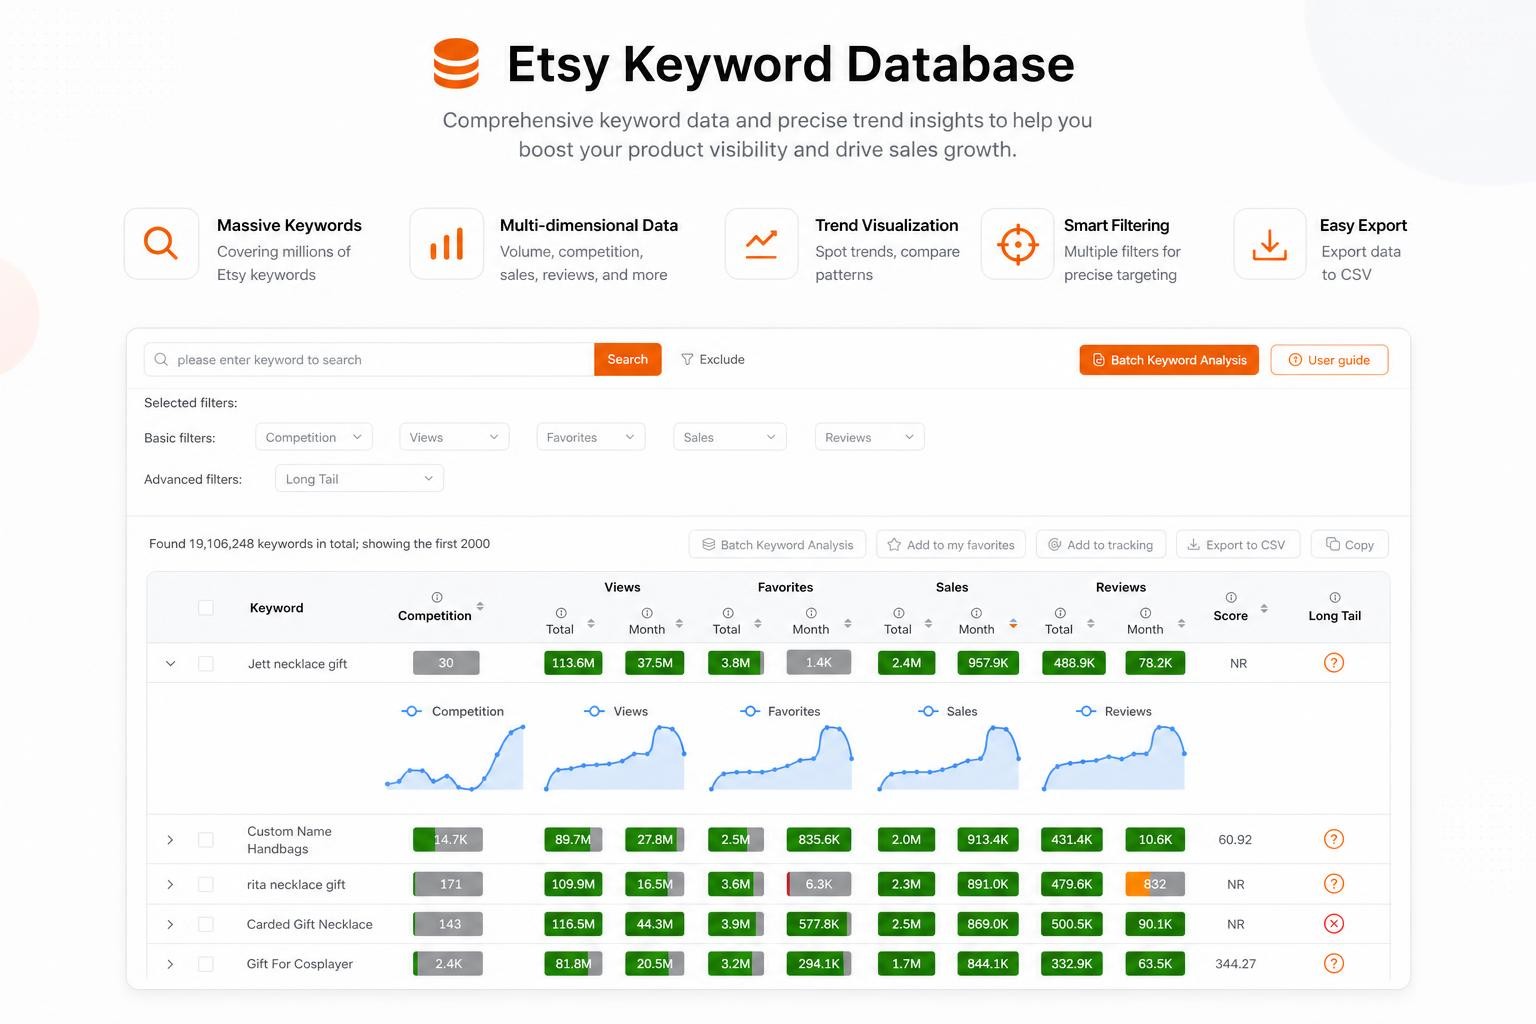This screenshot has height=1024, width=1536.
Task: Check the rita necklace gift row checkbox
Action: tap(206, 884)
